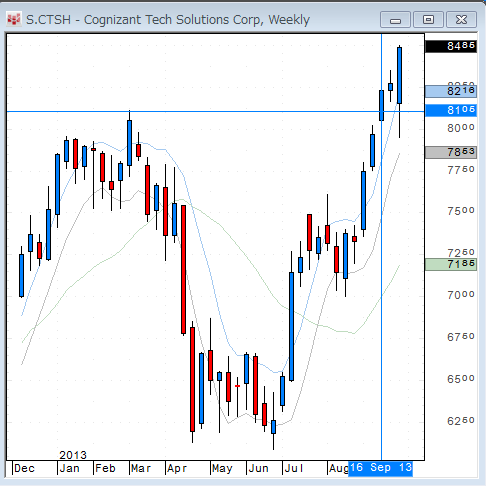Click the 6750 price axis label

461,337
